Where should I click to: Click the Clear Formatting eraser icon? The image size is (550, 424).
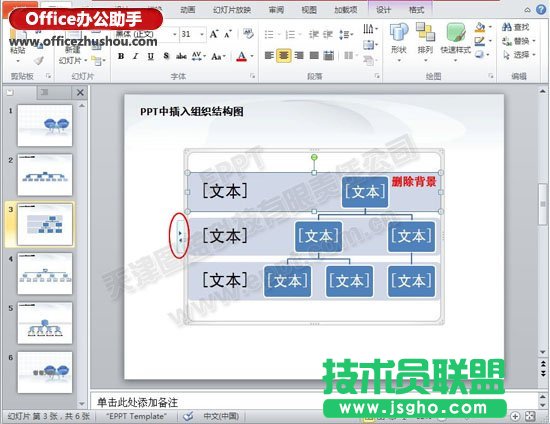pyautogui.click(x=248, y=34)
